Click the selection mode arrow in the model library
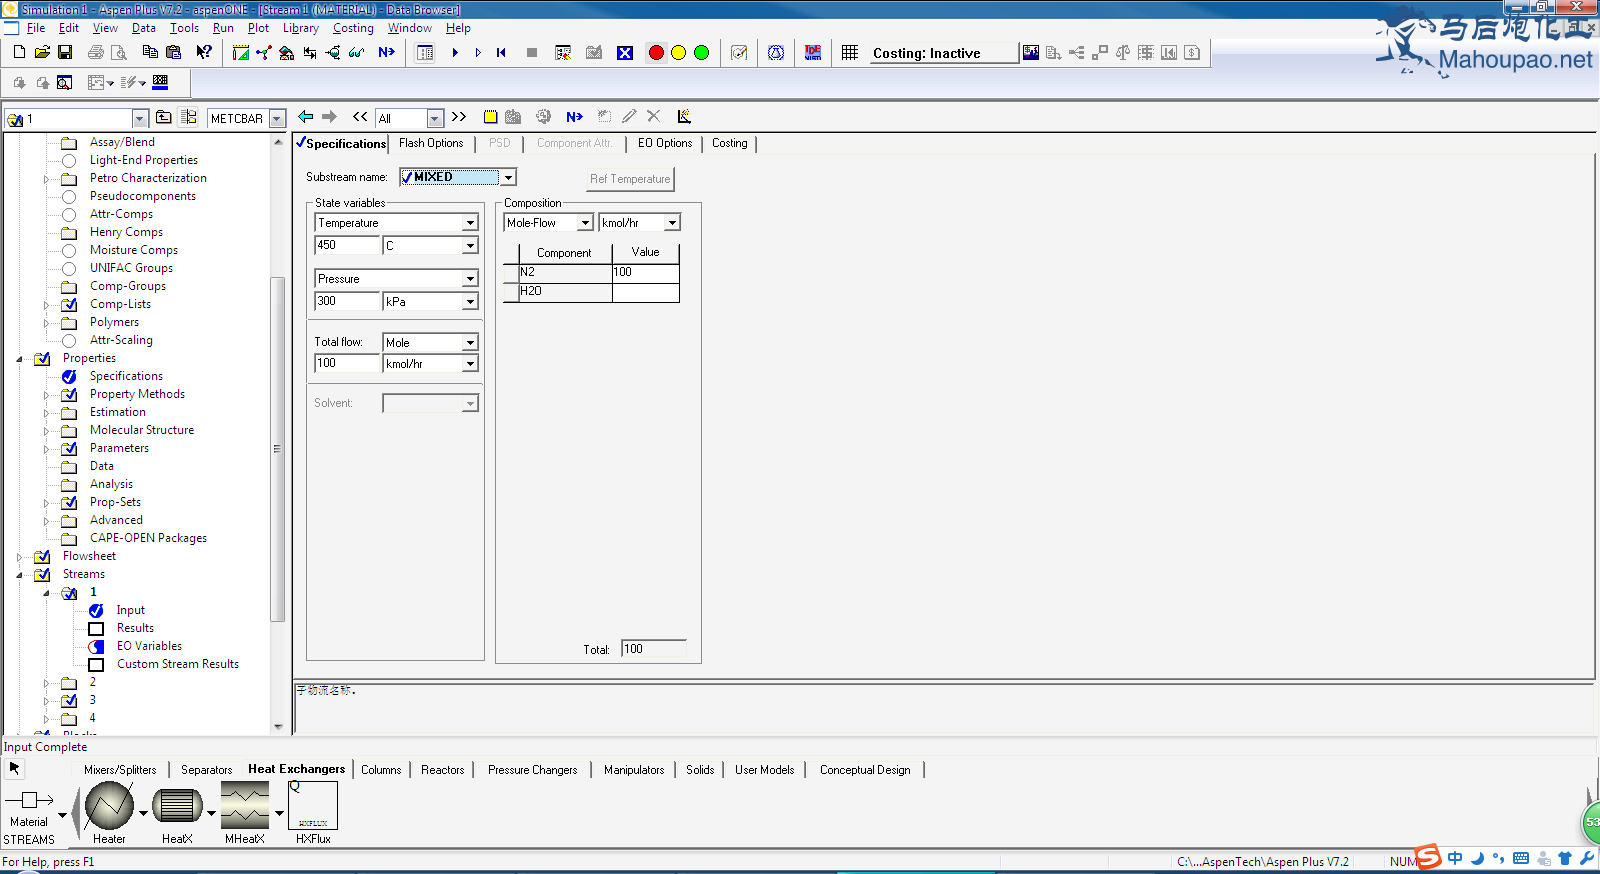Image resolution: width=1600 pixels, height=874 pixels. pyautogui.click(x=14, y=768)
